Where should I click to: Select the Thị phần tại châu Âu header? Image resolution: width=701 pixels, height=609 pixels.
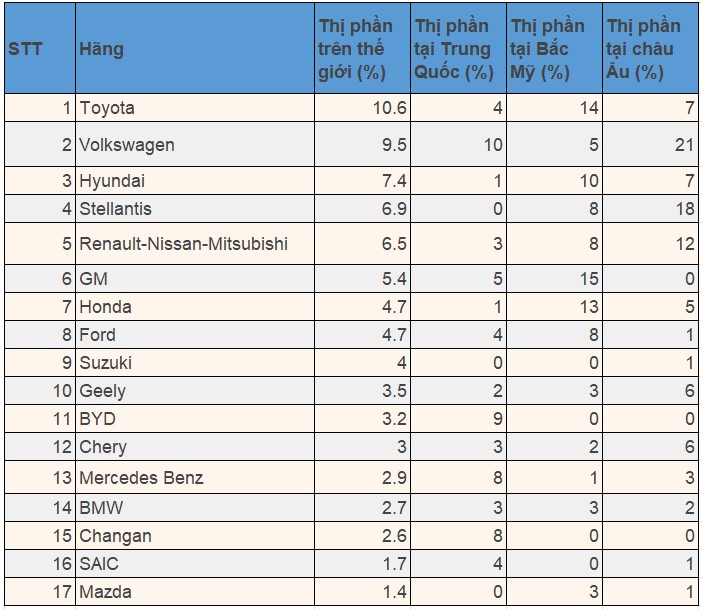(x=650, y=48)
